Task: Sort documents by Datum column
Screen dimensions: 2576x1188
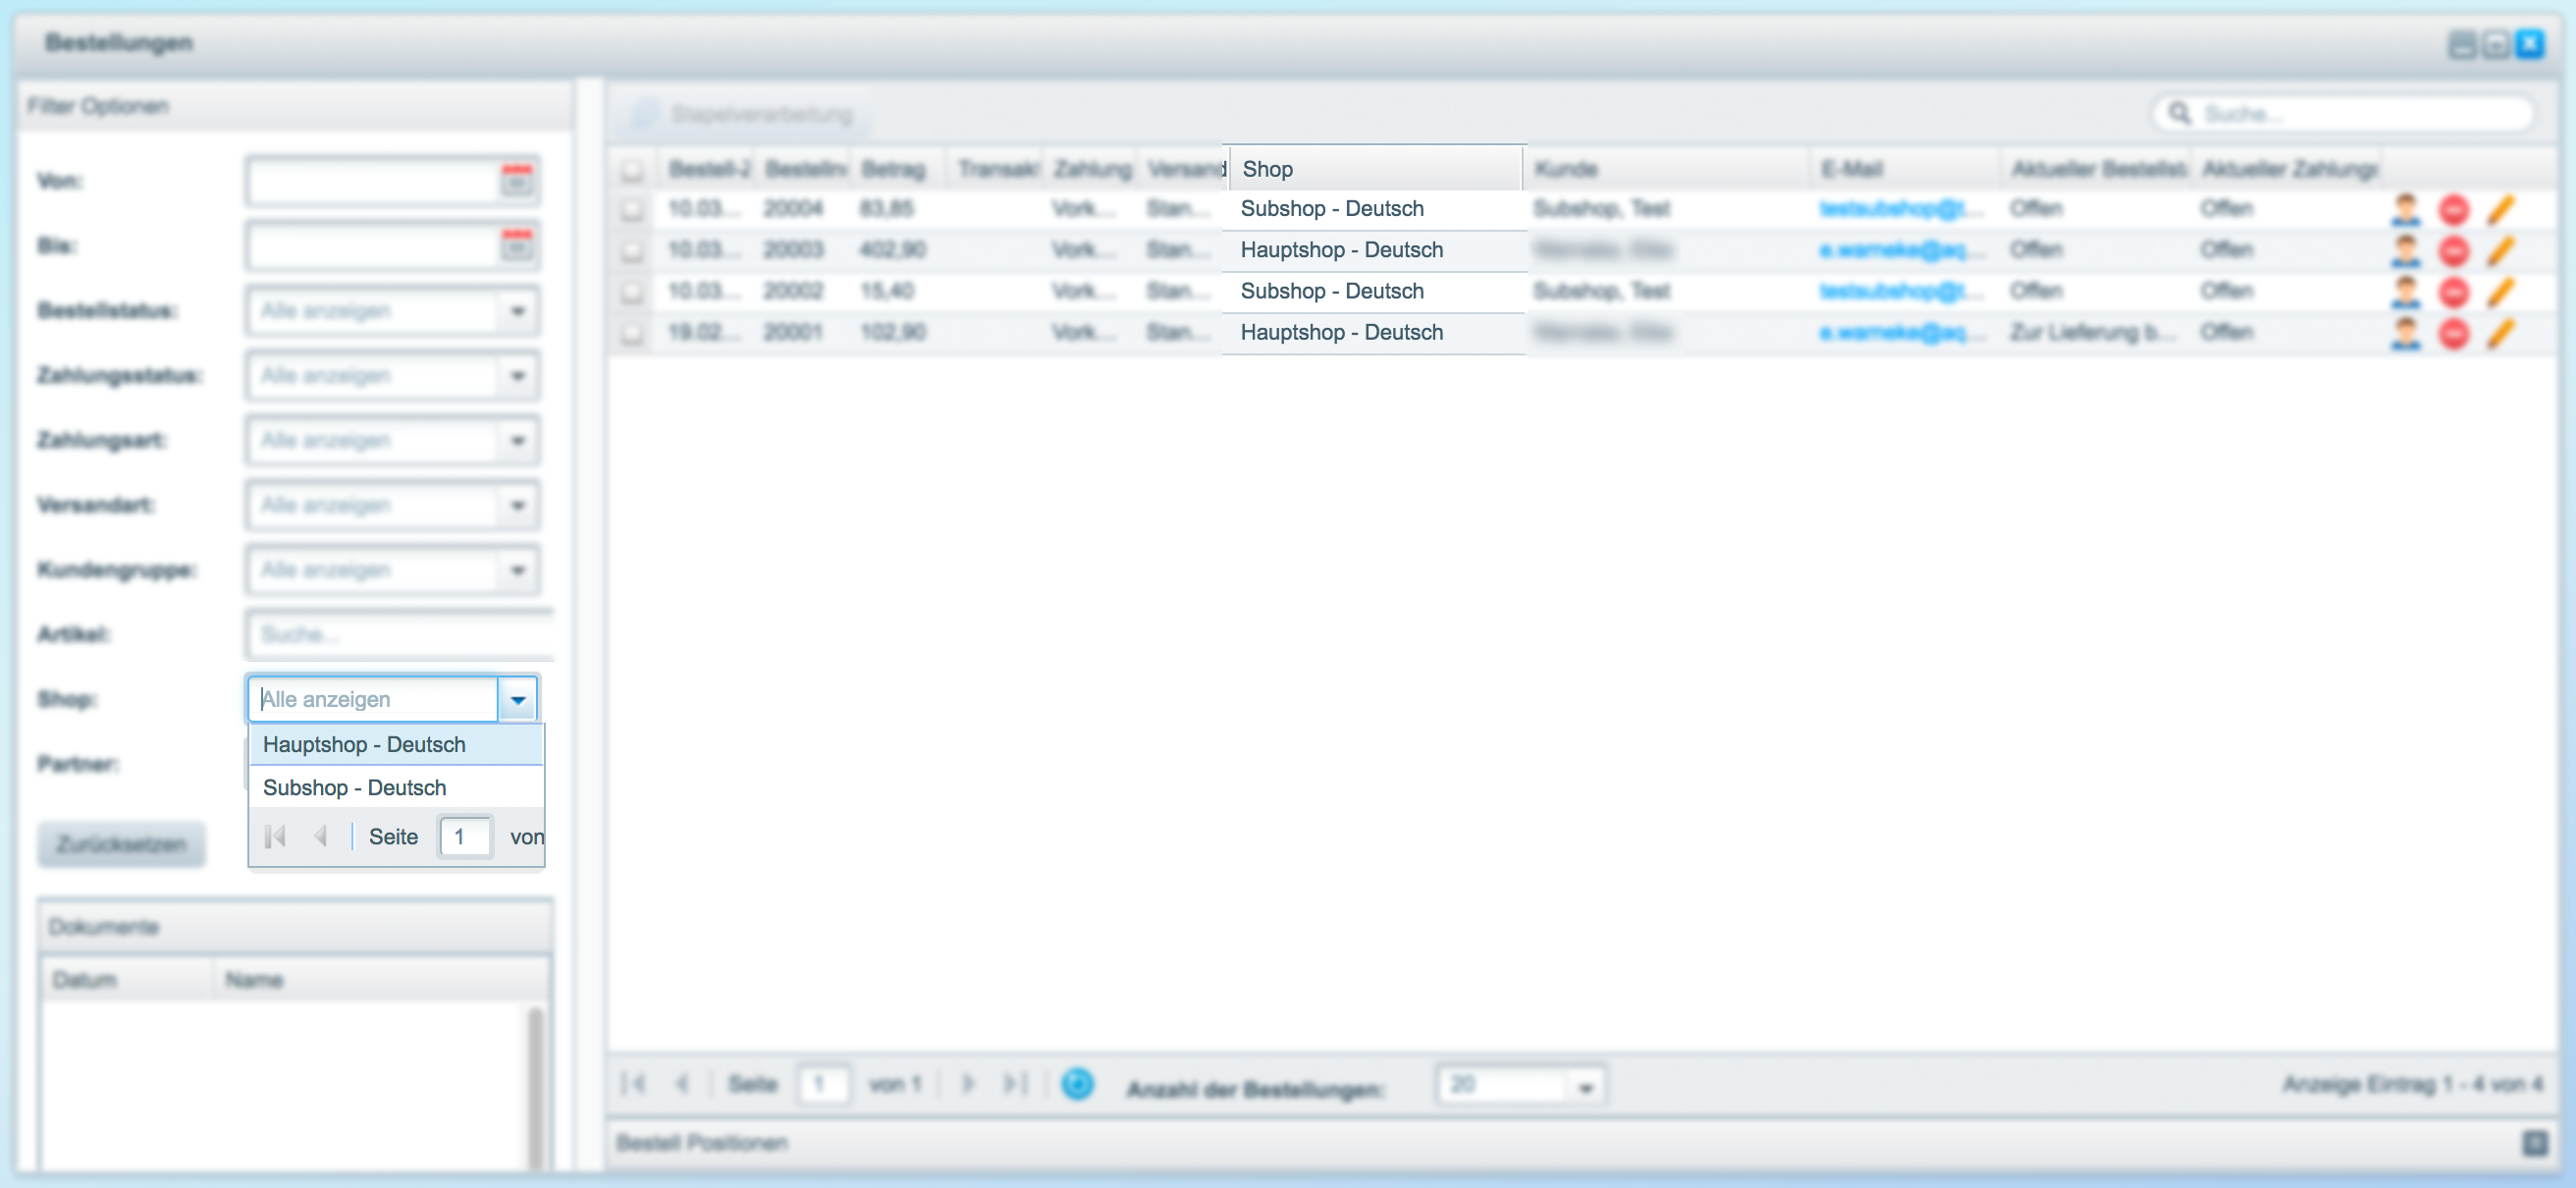Action: (127, 980)
